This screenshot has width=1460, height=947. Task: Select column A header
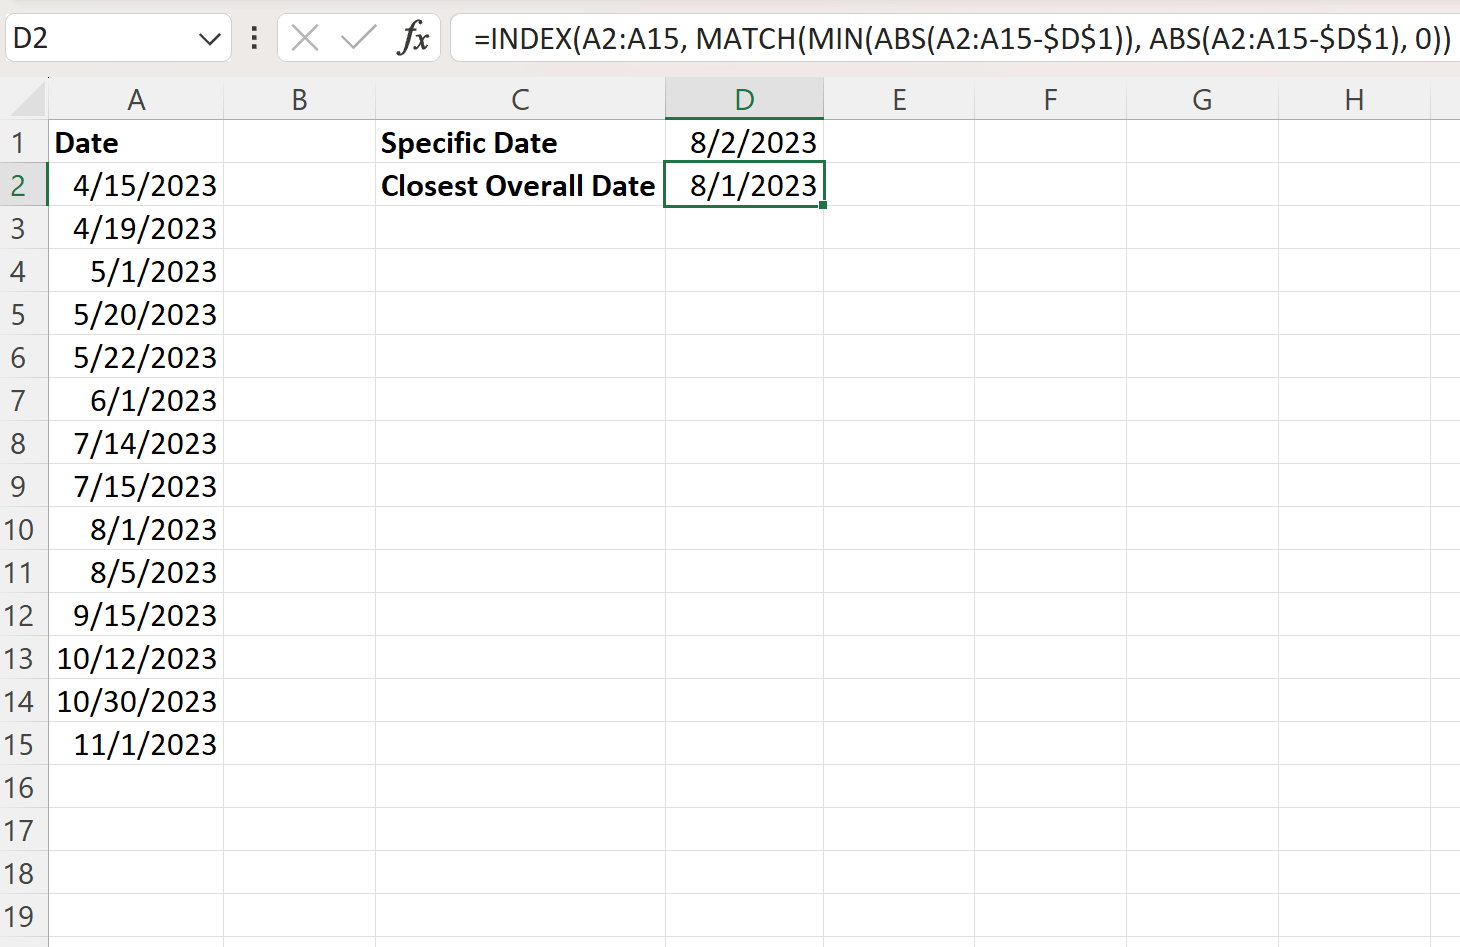pos(136,99)
